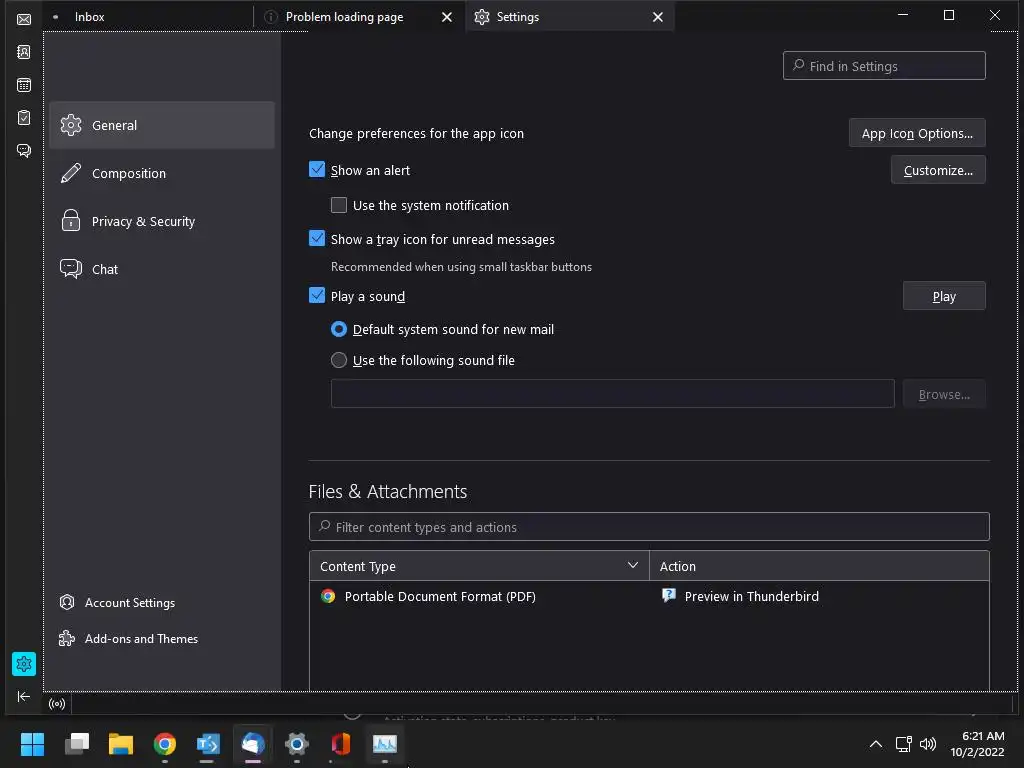The width and height of the screenshot is (1024, 768).
Task: Uncheck the Play a sound checkbox
Action: [x=317, y=295]
